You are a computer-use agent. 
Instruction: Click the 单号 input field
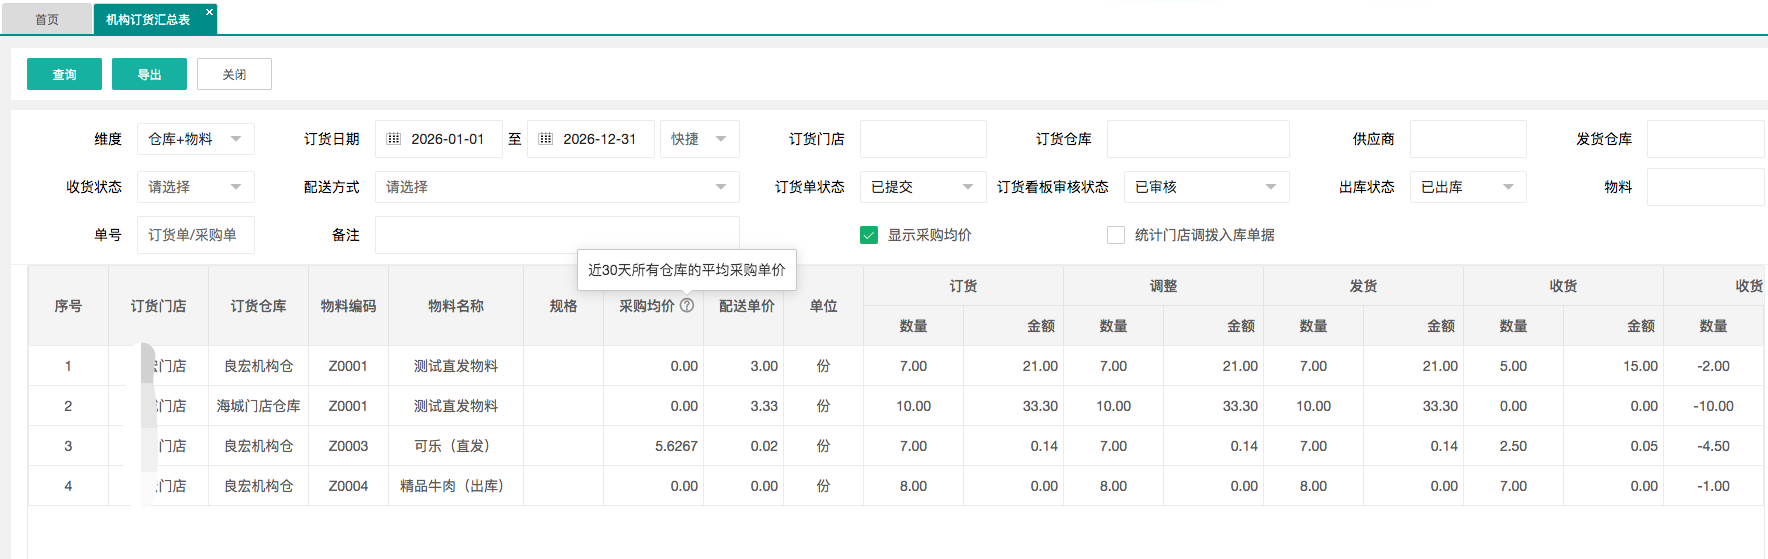[x=196, y=235]
